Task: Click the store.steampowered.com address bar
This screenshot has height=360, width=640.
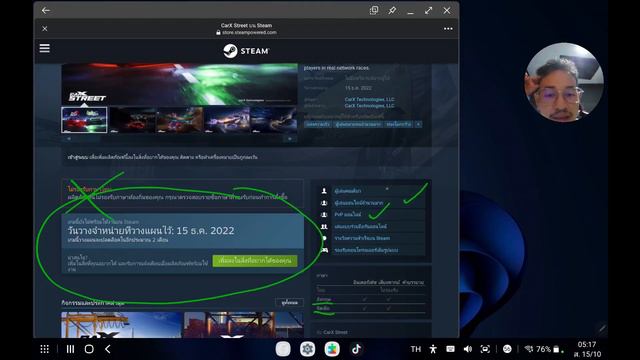Action: pos(246,32)
